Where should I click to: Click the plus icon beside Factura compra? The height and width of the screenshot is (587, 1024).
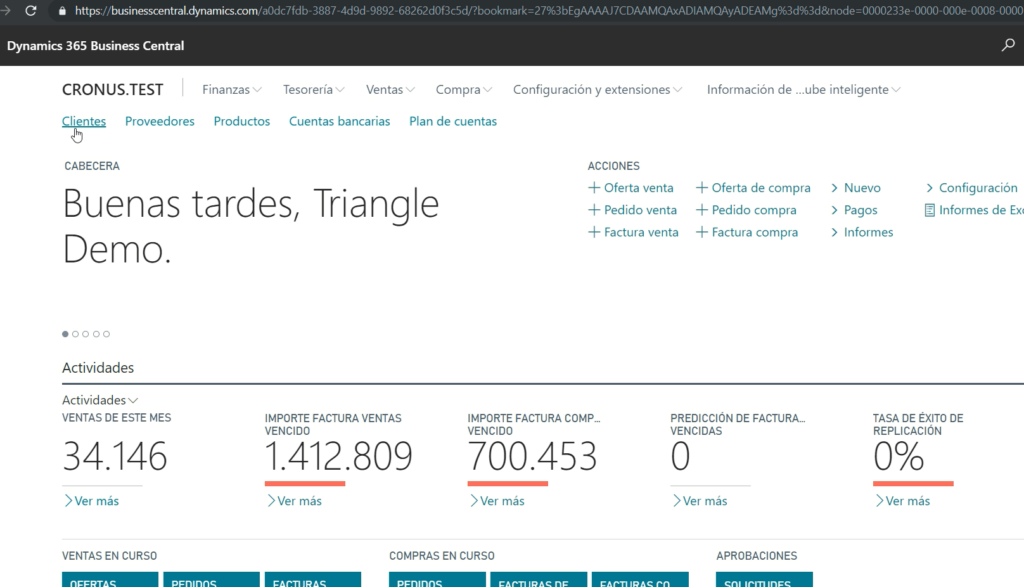point(702,232)
